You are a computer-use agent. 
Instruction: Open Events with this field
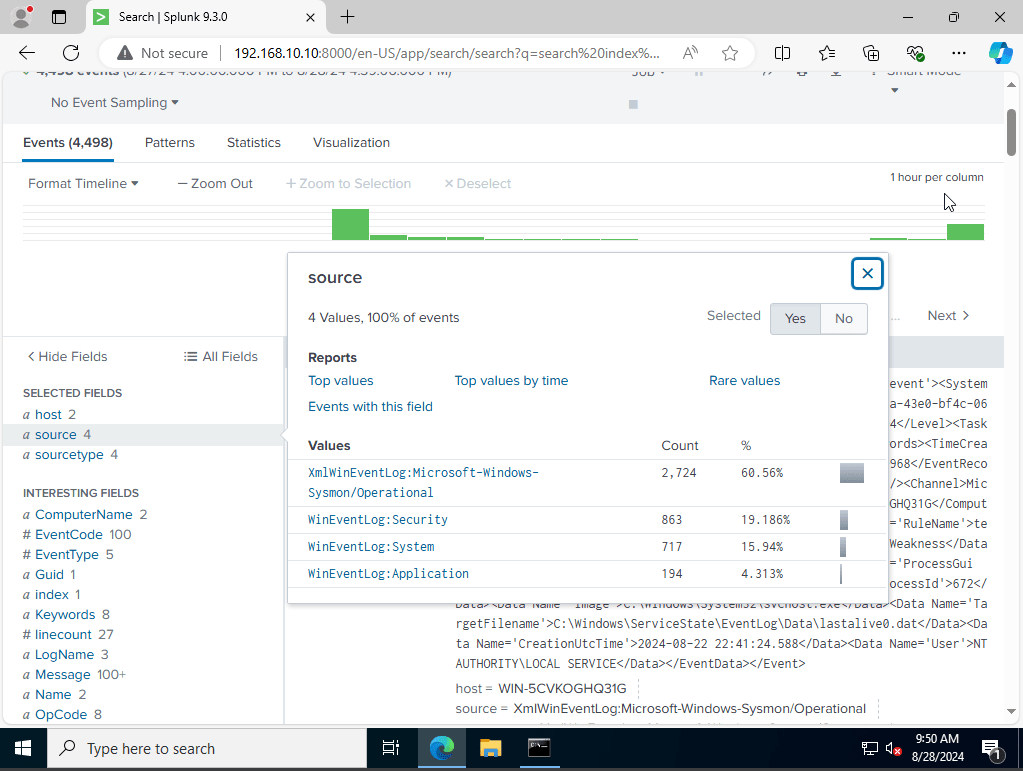point(370,406)
